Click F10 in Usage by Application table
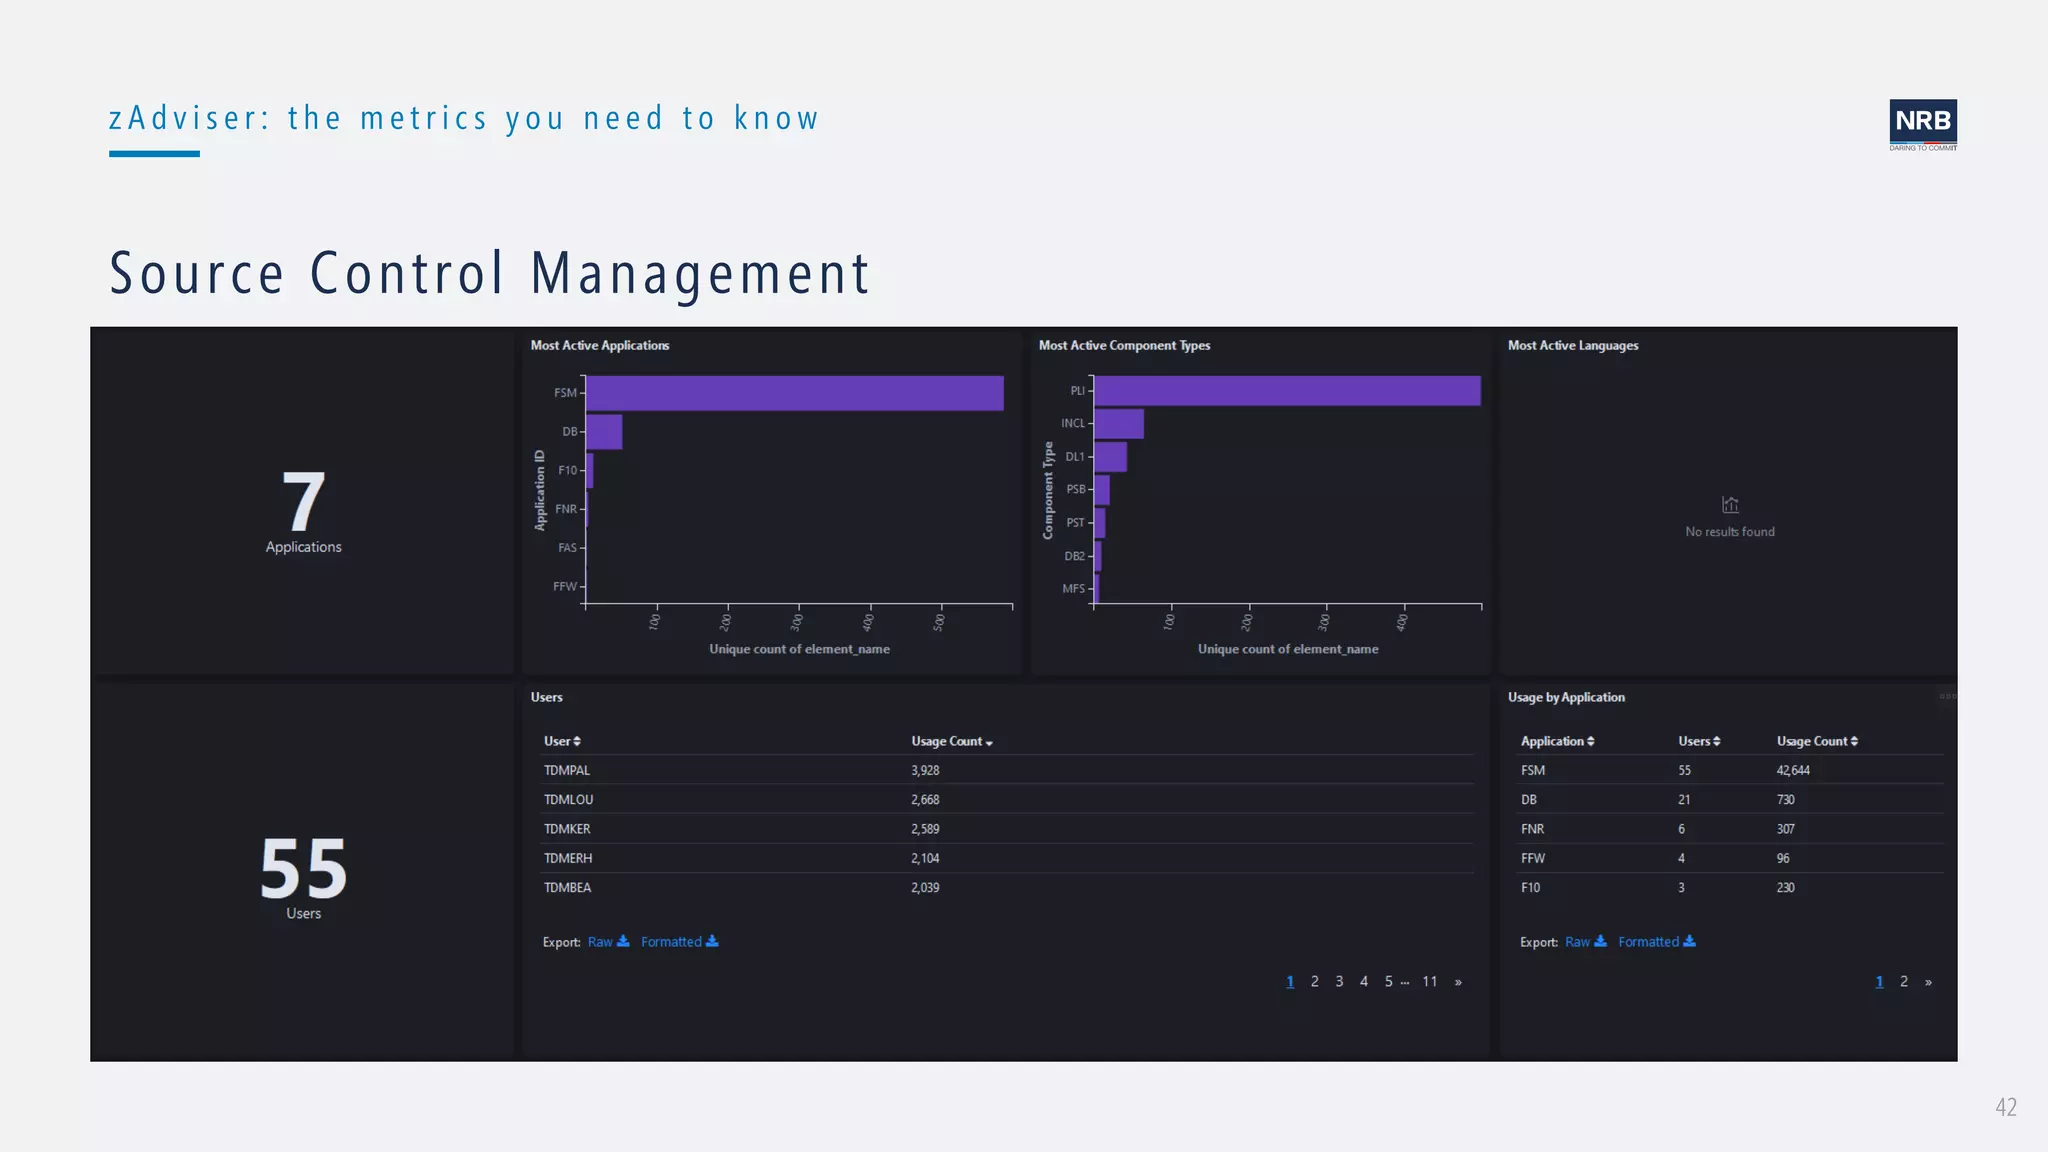Image resolution: width=2048 pixels, height=1152 pixels. (1530, 888)
